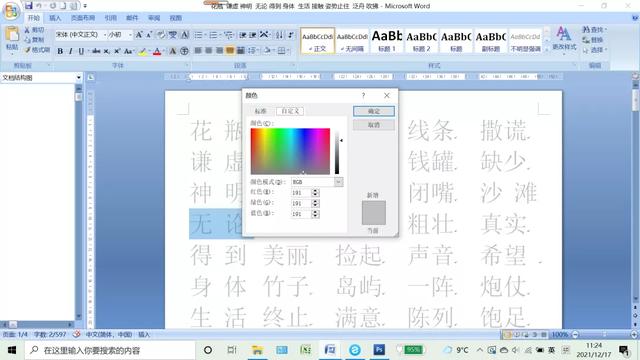Open the color mode RGB dropdown

click(338, 182)
